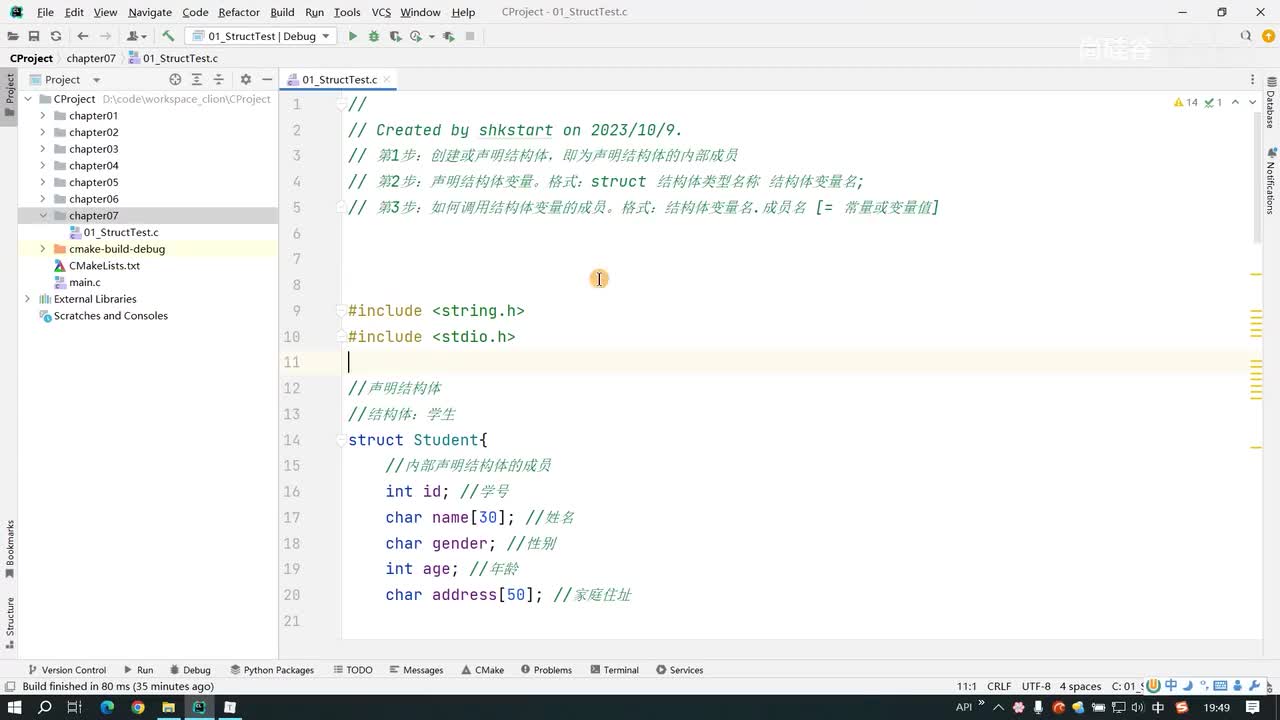Open the Navigate menu
1280x720 pixels.
[150, 12]
